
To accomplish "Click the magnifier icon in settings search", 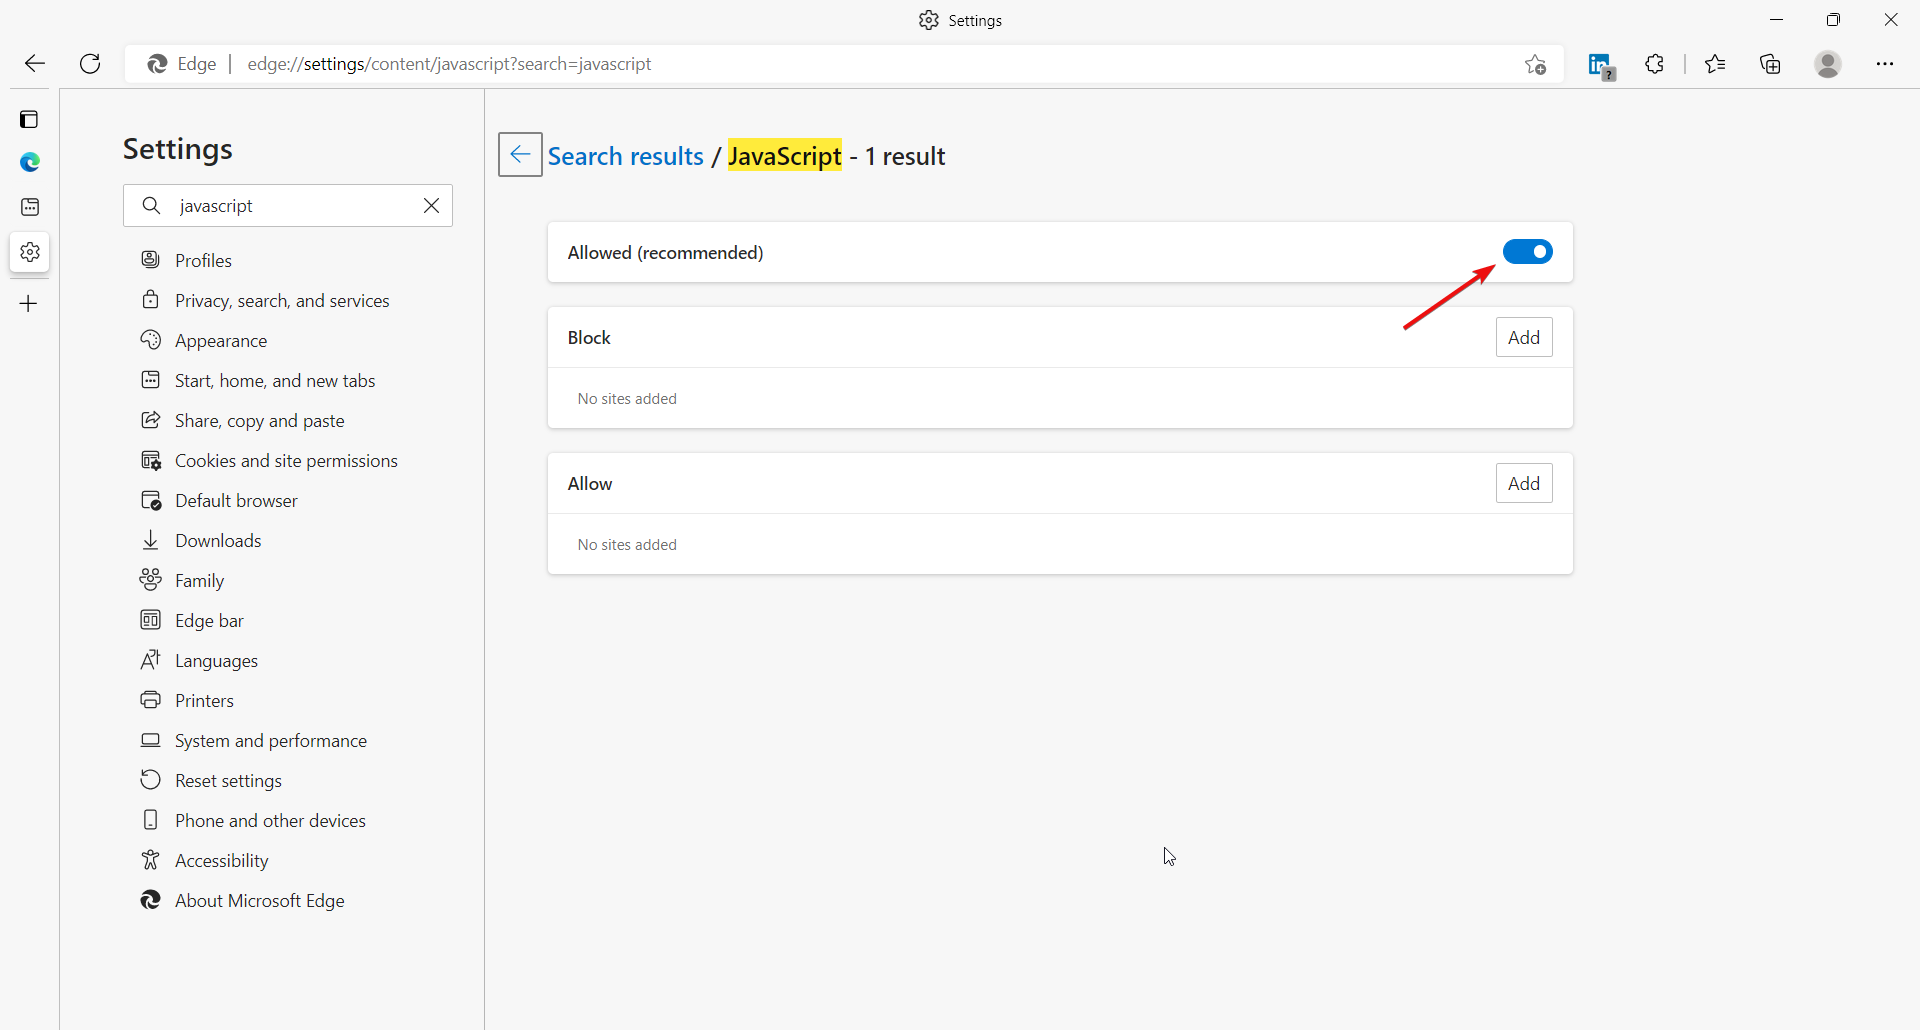I will [151, 205].
